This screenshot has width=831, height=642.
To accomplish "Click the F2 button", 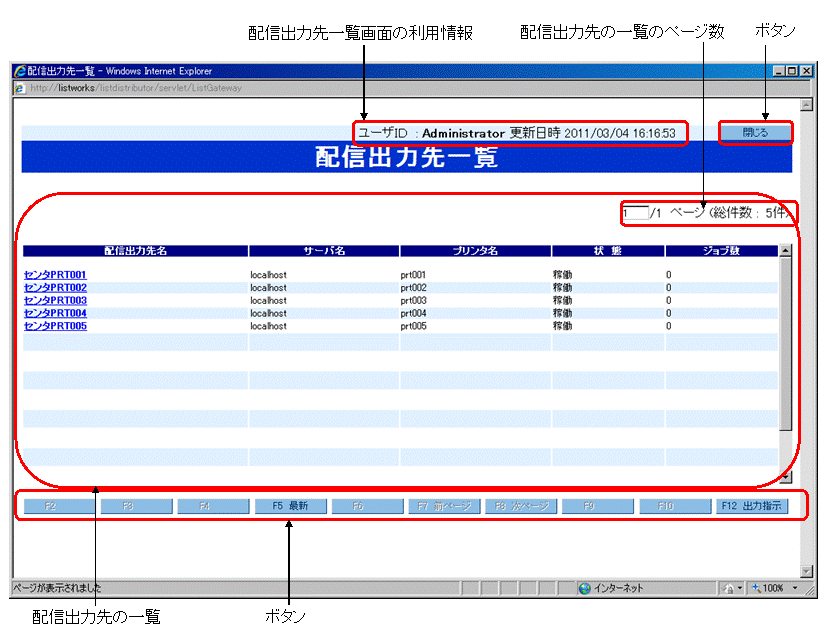I will click(59, 506).
